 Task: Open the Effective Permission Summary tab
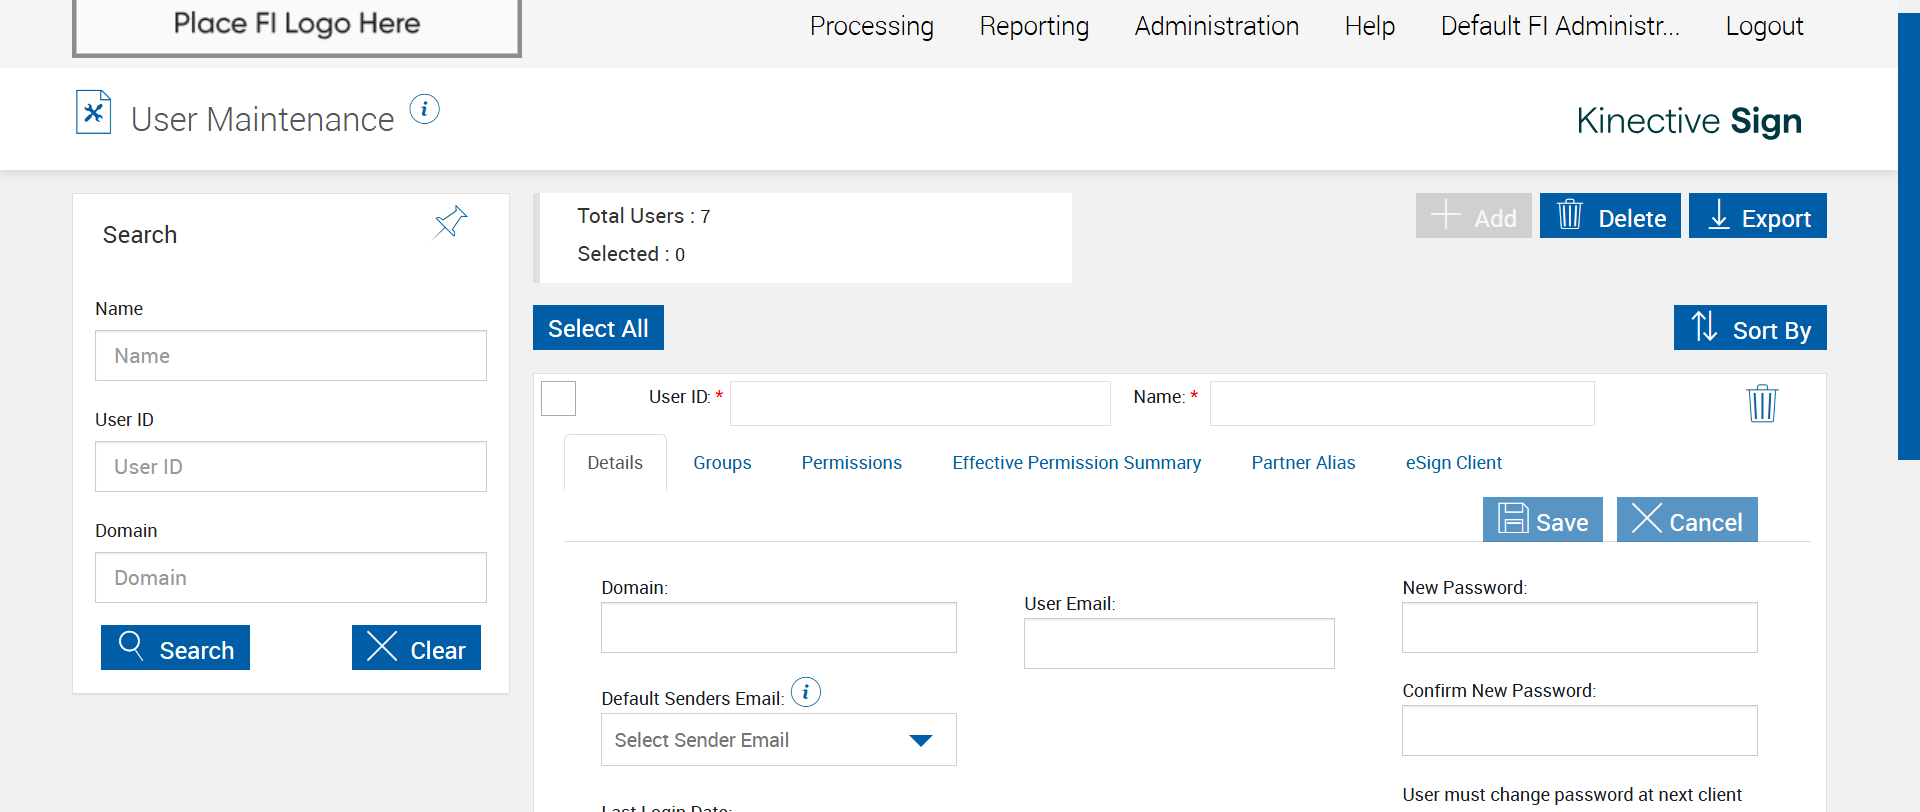click(1076, 463)
